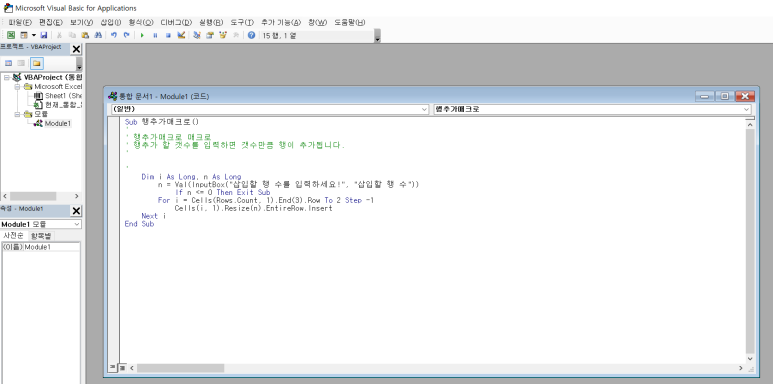This screenshot has width=773, height=384.
Task: Click the Redo arrow icon
Action: tap(127, 35)
